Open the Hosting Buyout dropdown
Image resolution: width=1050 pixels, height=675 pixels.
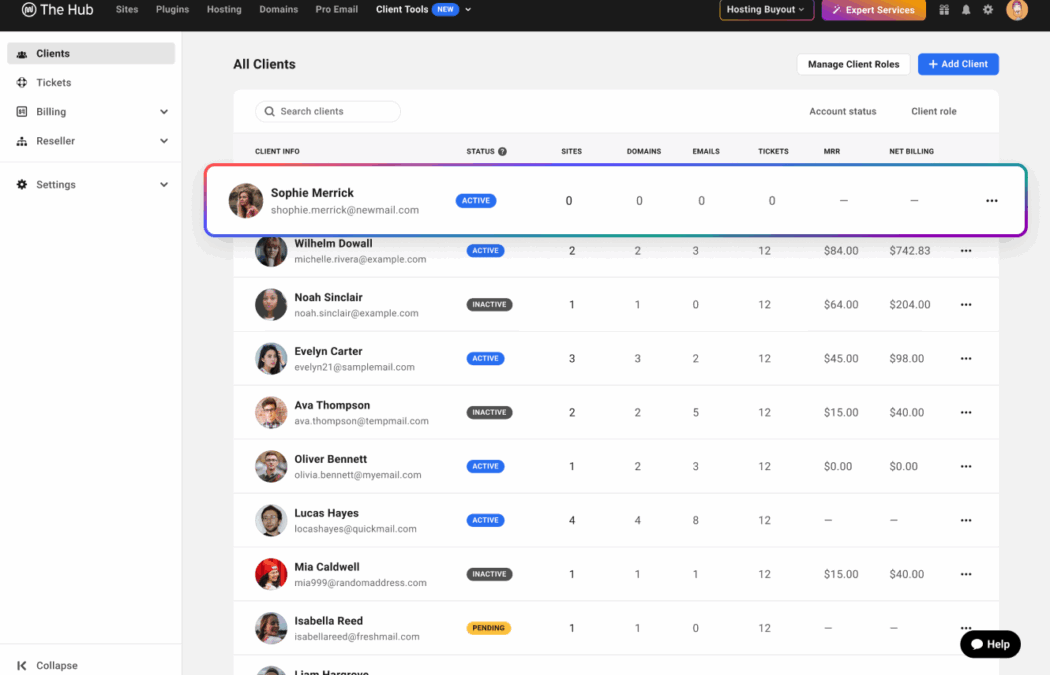[x=765, y=10]
